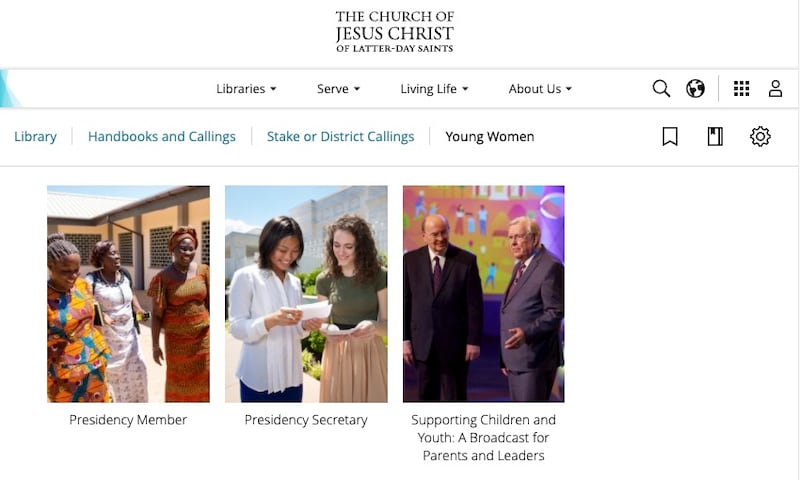
Task: Open the Supporting Children and Youth image
Action: point(483,294)
